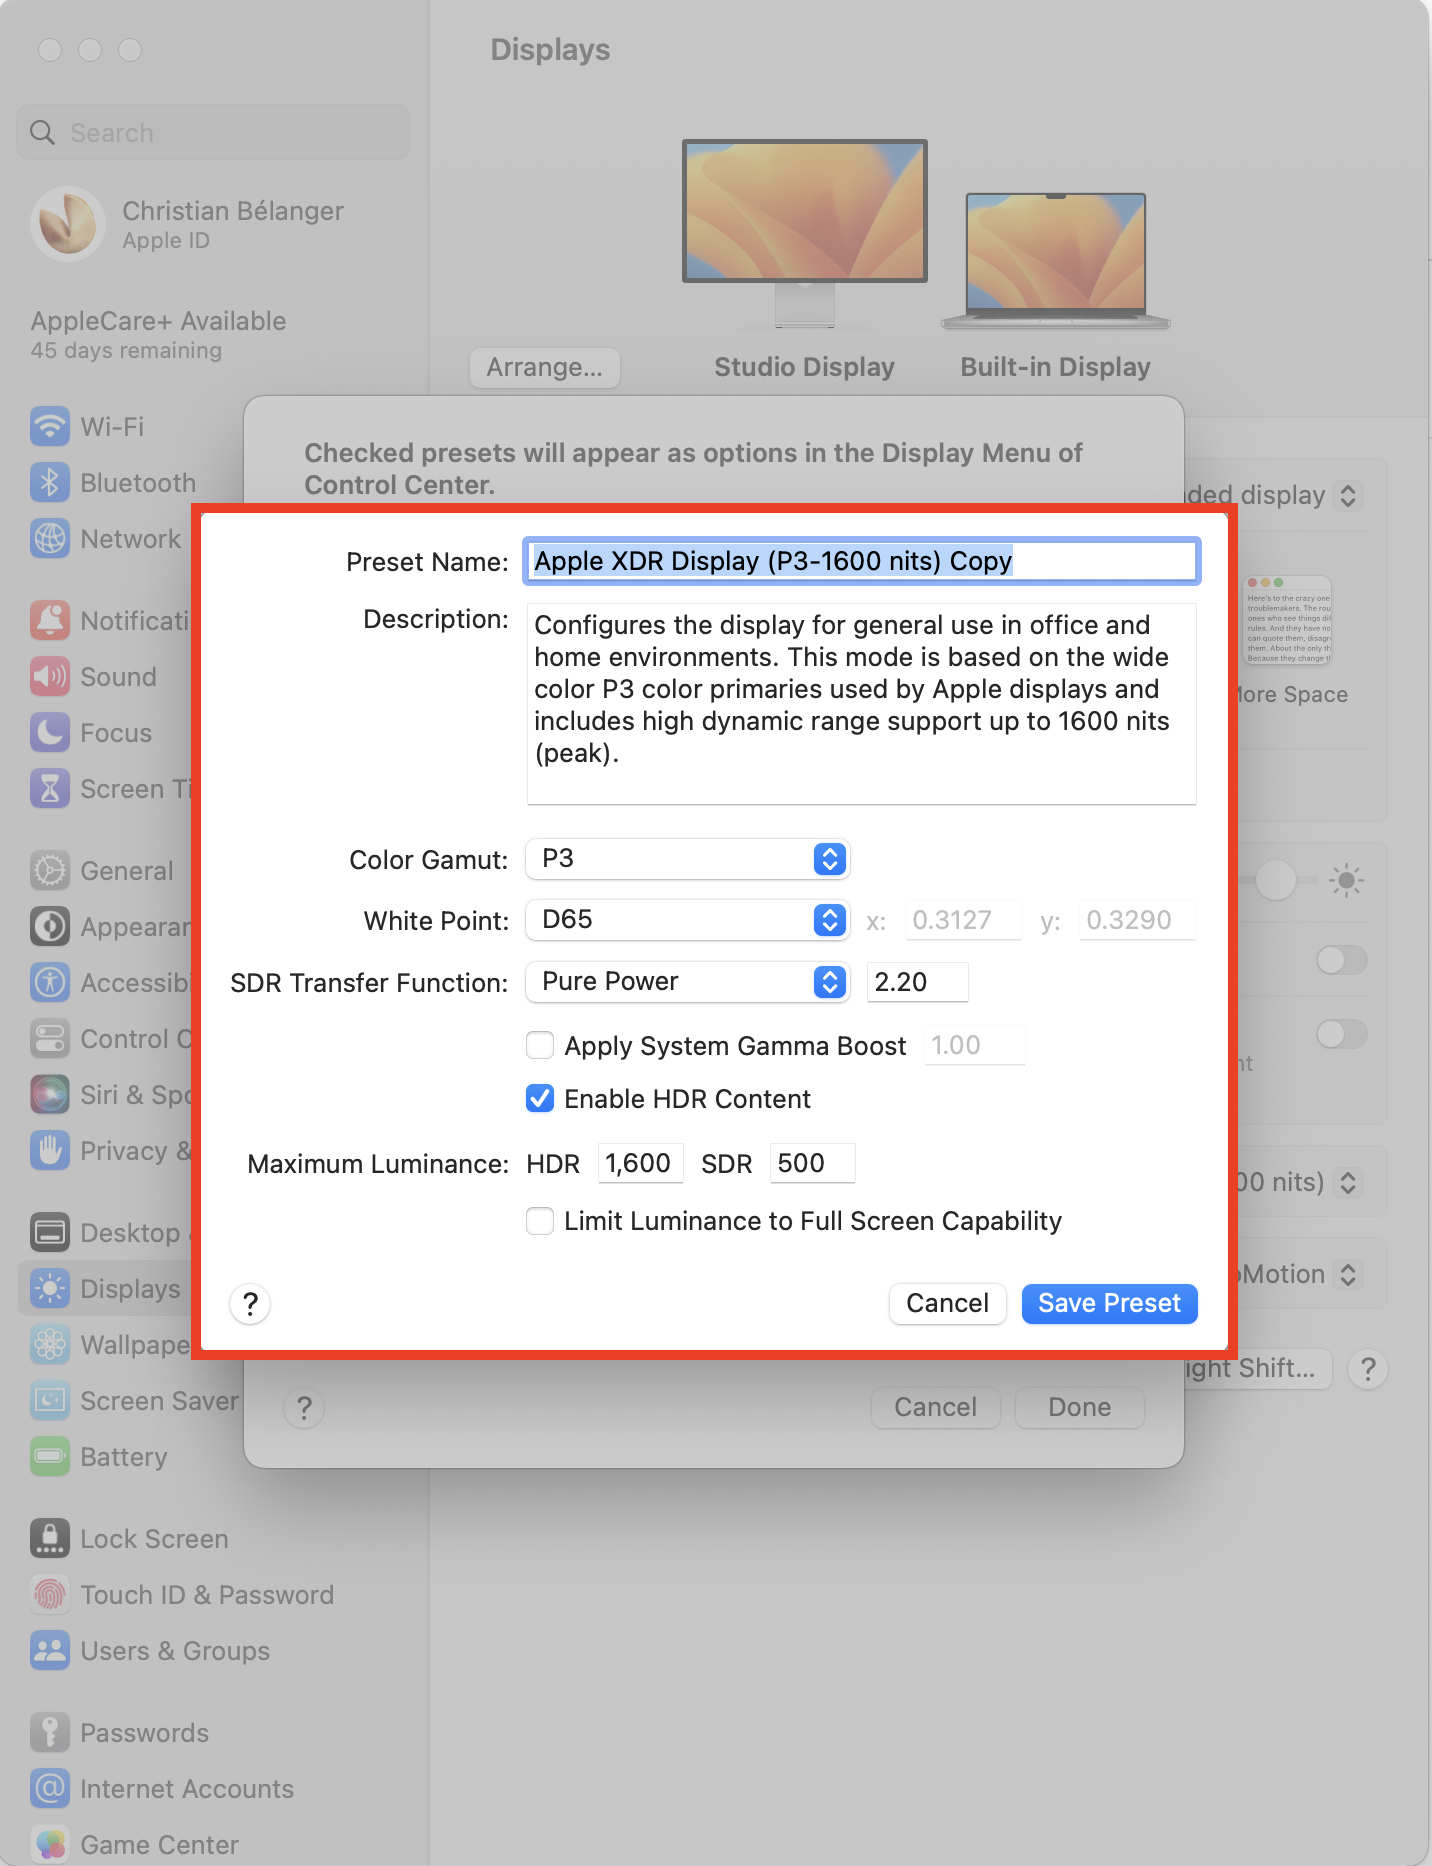Click the Screen Saver icon
This screenshot has height=1866, width=1432.
[50, 1400]
